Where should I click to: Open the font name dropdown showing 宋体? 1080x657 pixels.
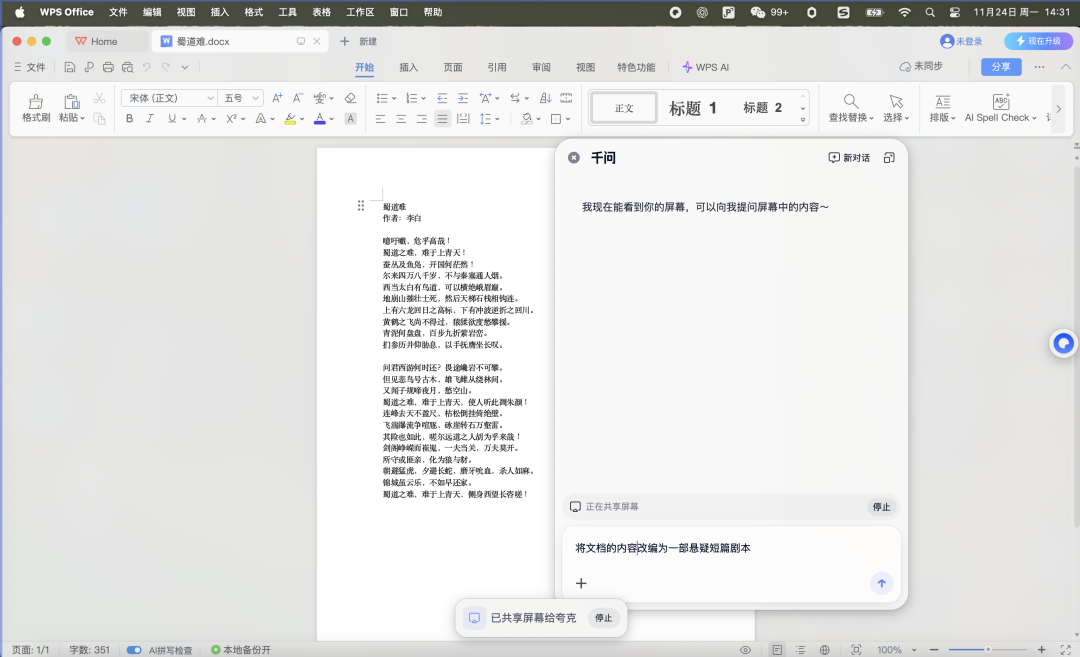pos(167,97)
